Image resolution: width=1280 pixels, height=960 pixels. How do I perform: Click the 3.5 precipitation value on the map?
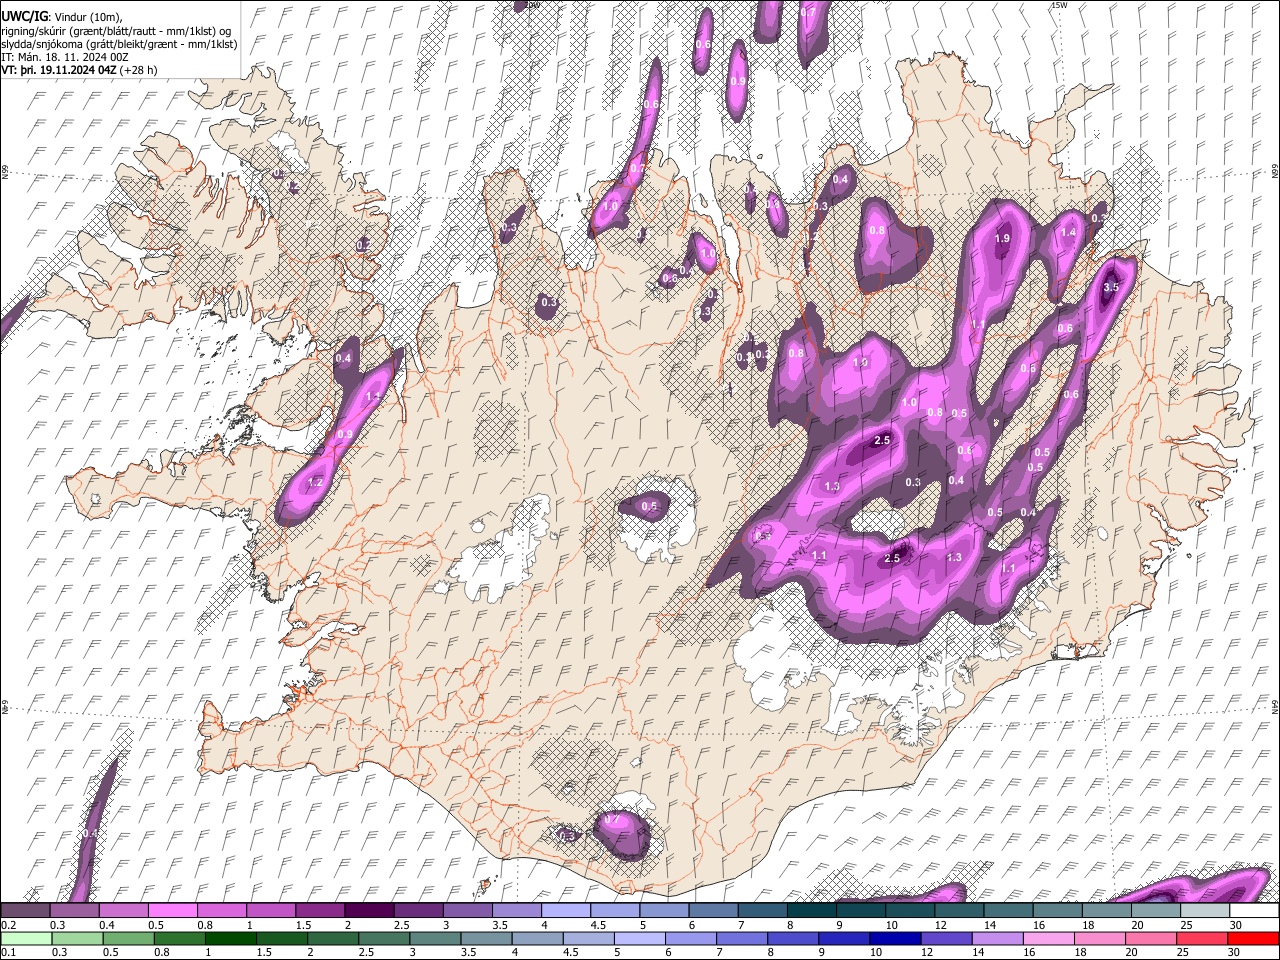pos(1110,288)
